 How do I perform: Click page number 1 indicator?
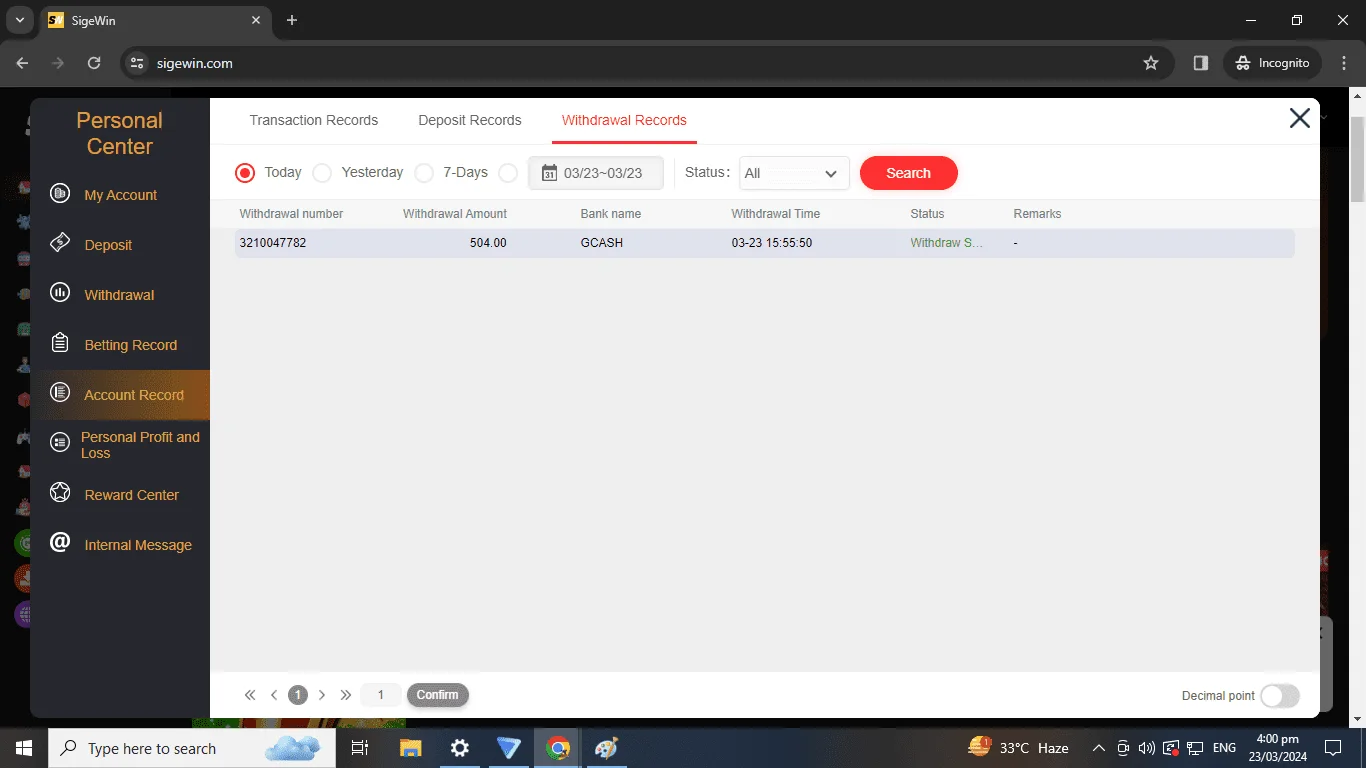tap(298, 695)
